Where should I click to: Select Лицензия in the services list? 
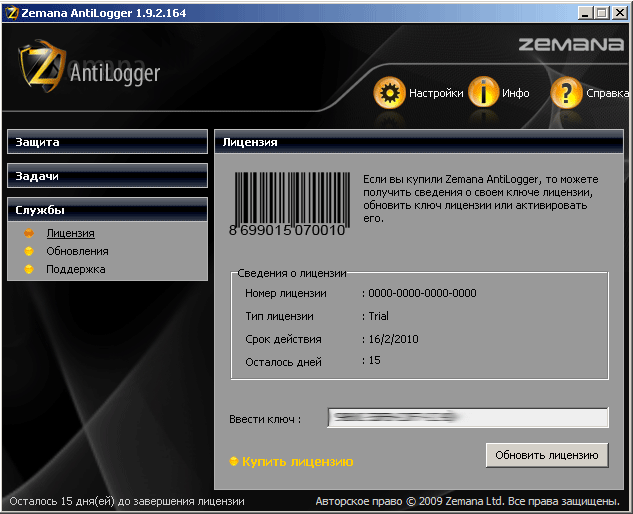coord(70,233)
